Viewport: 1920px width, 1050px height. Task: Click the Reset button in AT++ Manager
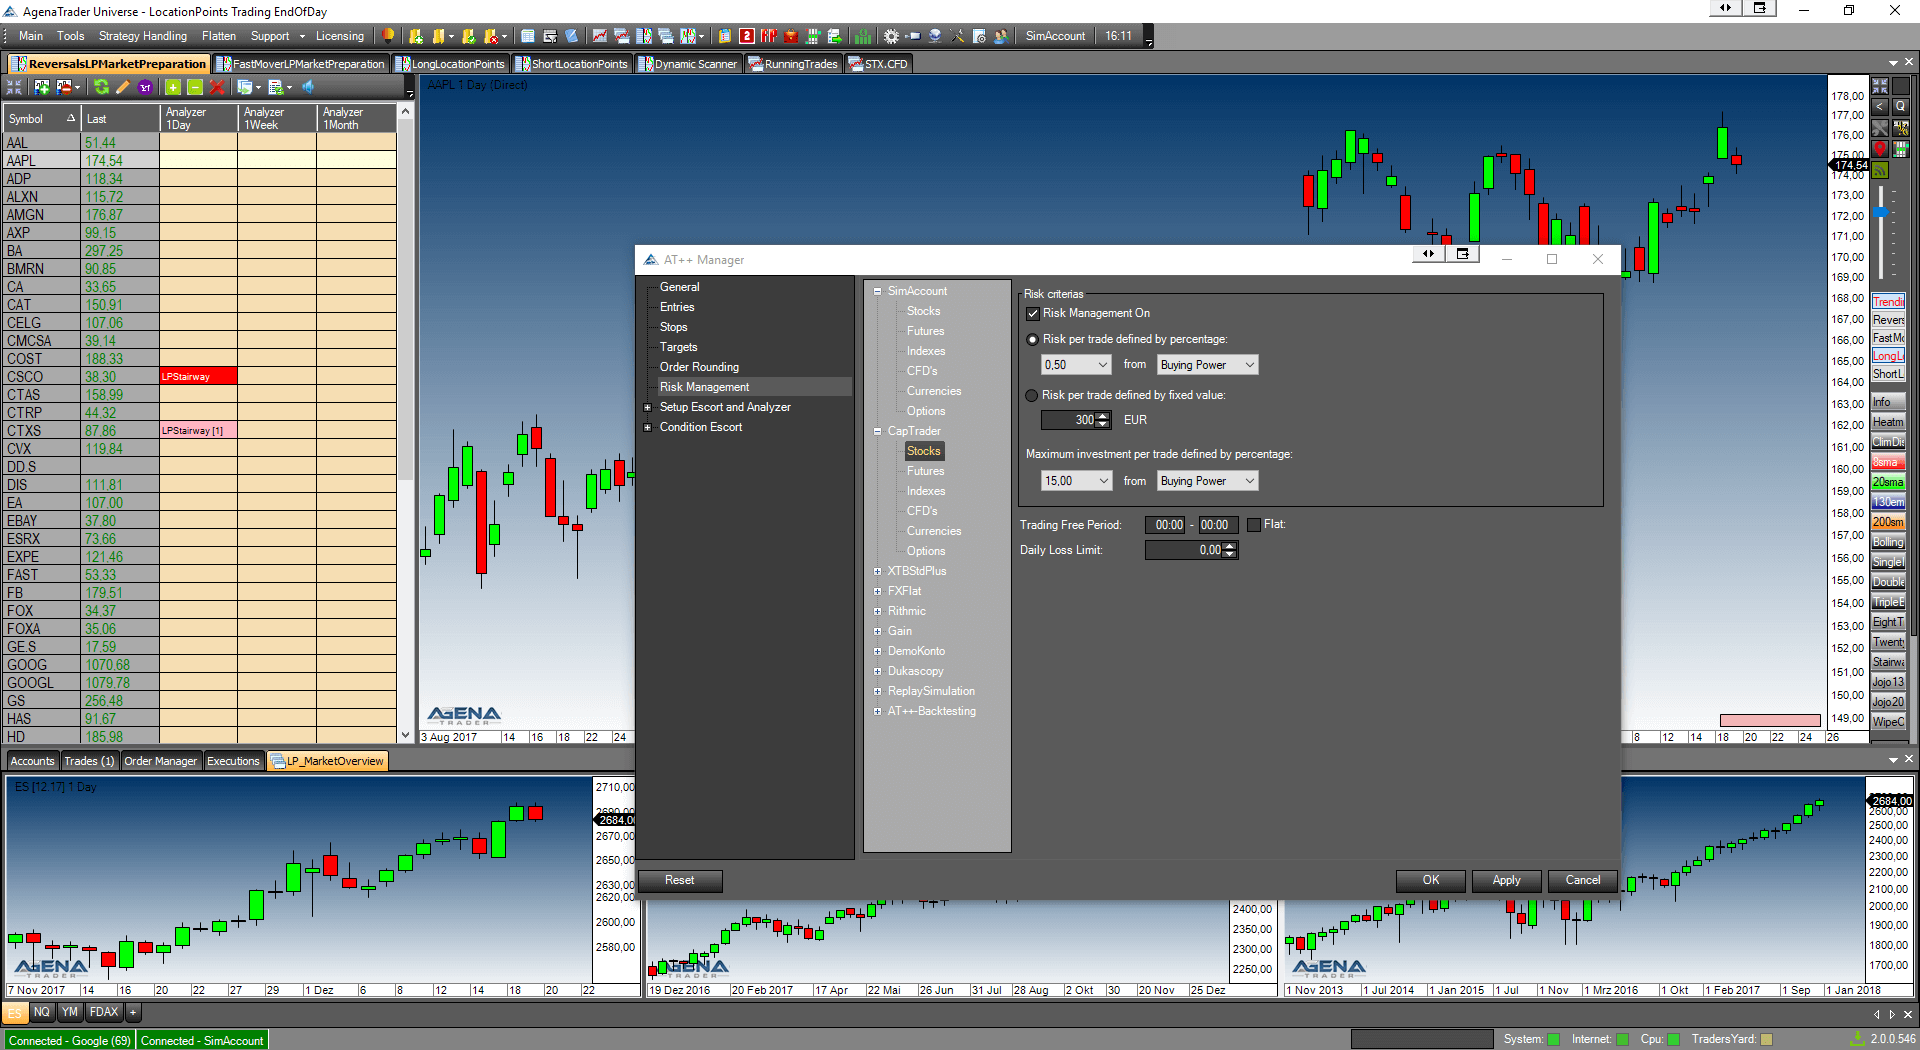pyautogui.click(x=679, y=881)
